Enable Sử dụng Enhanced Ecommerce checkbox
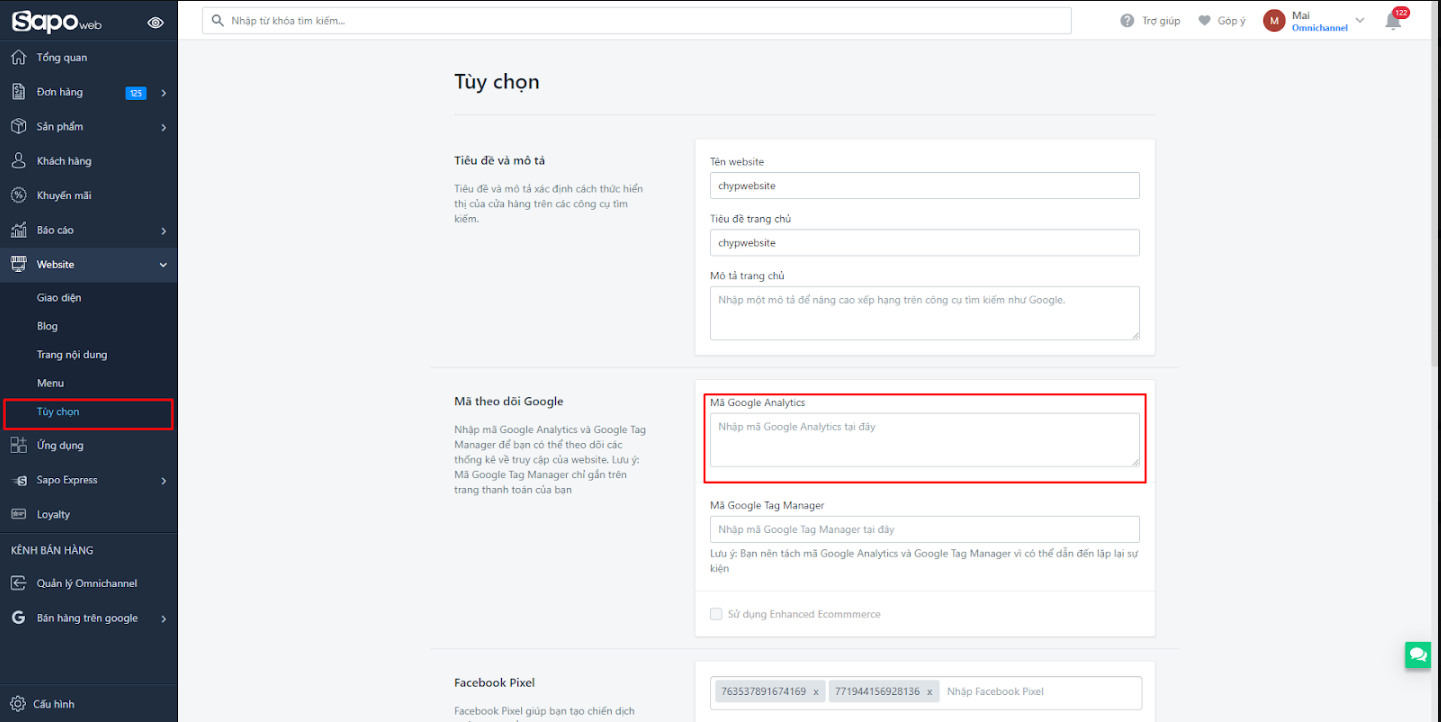 [716, 614]
